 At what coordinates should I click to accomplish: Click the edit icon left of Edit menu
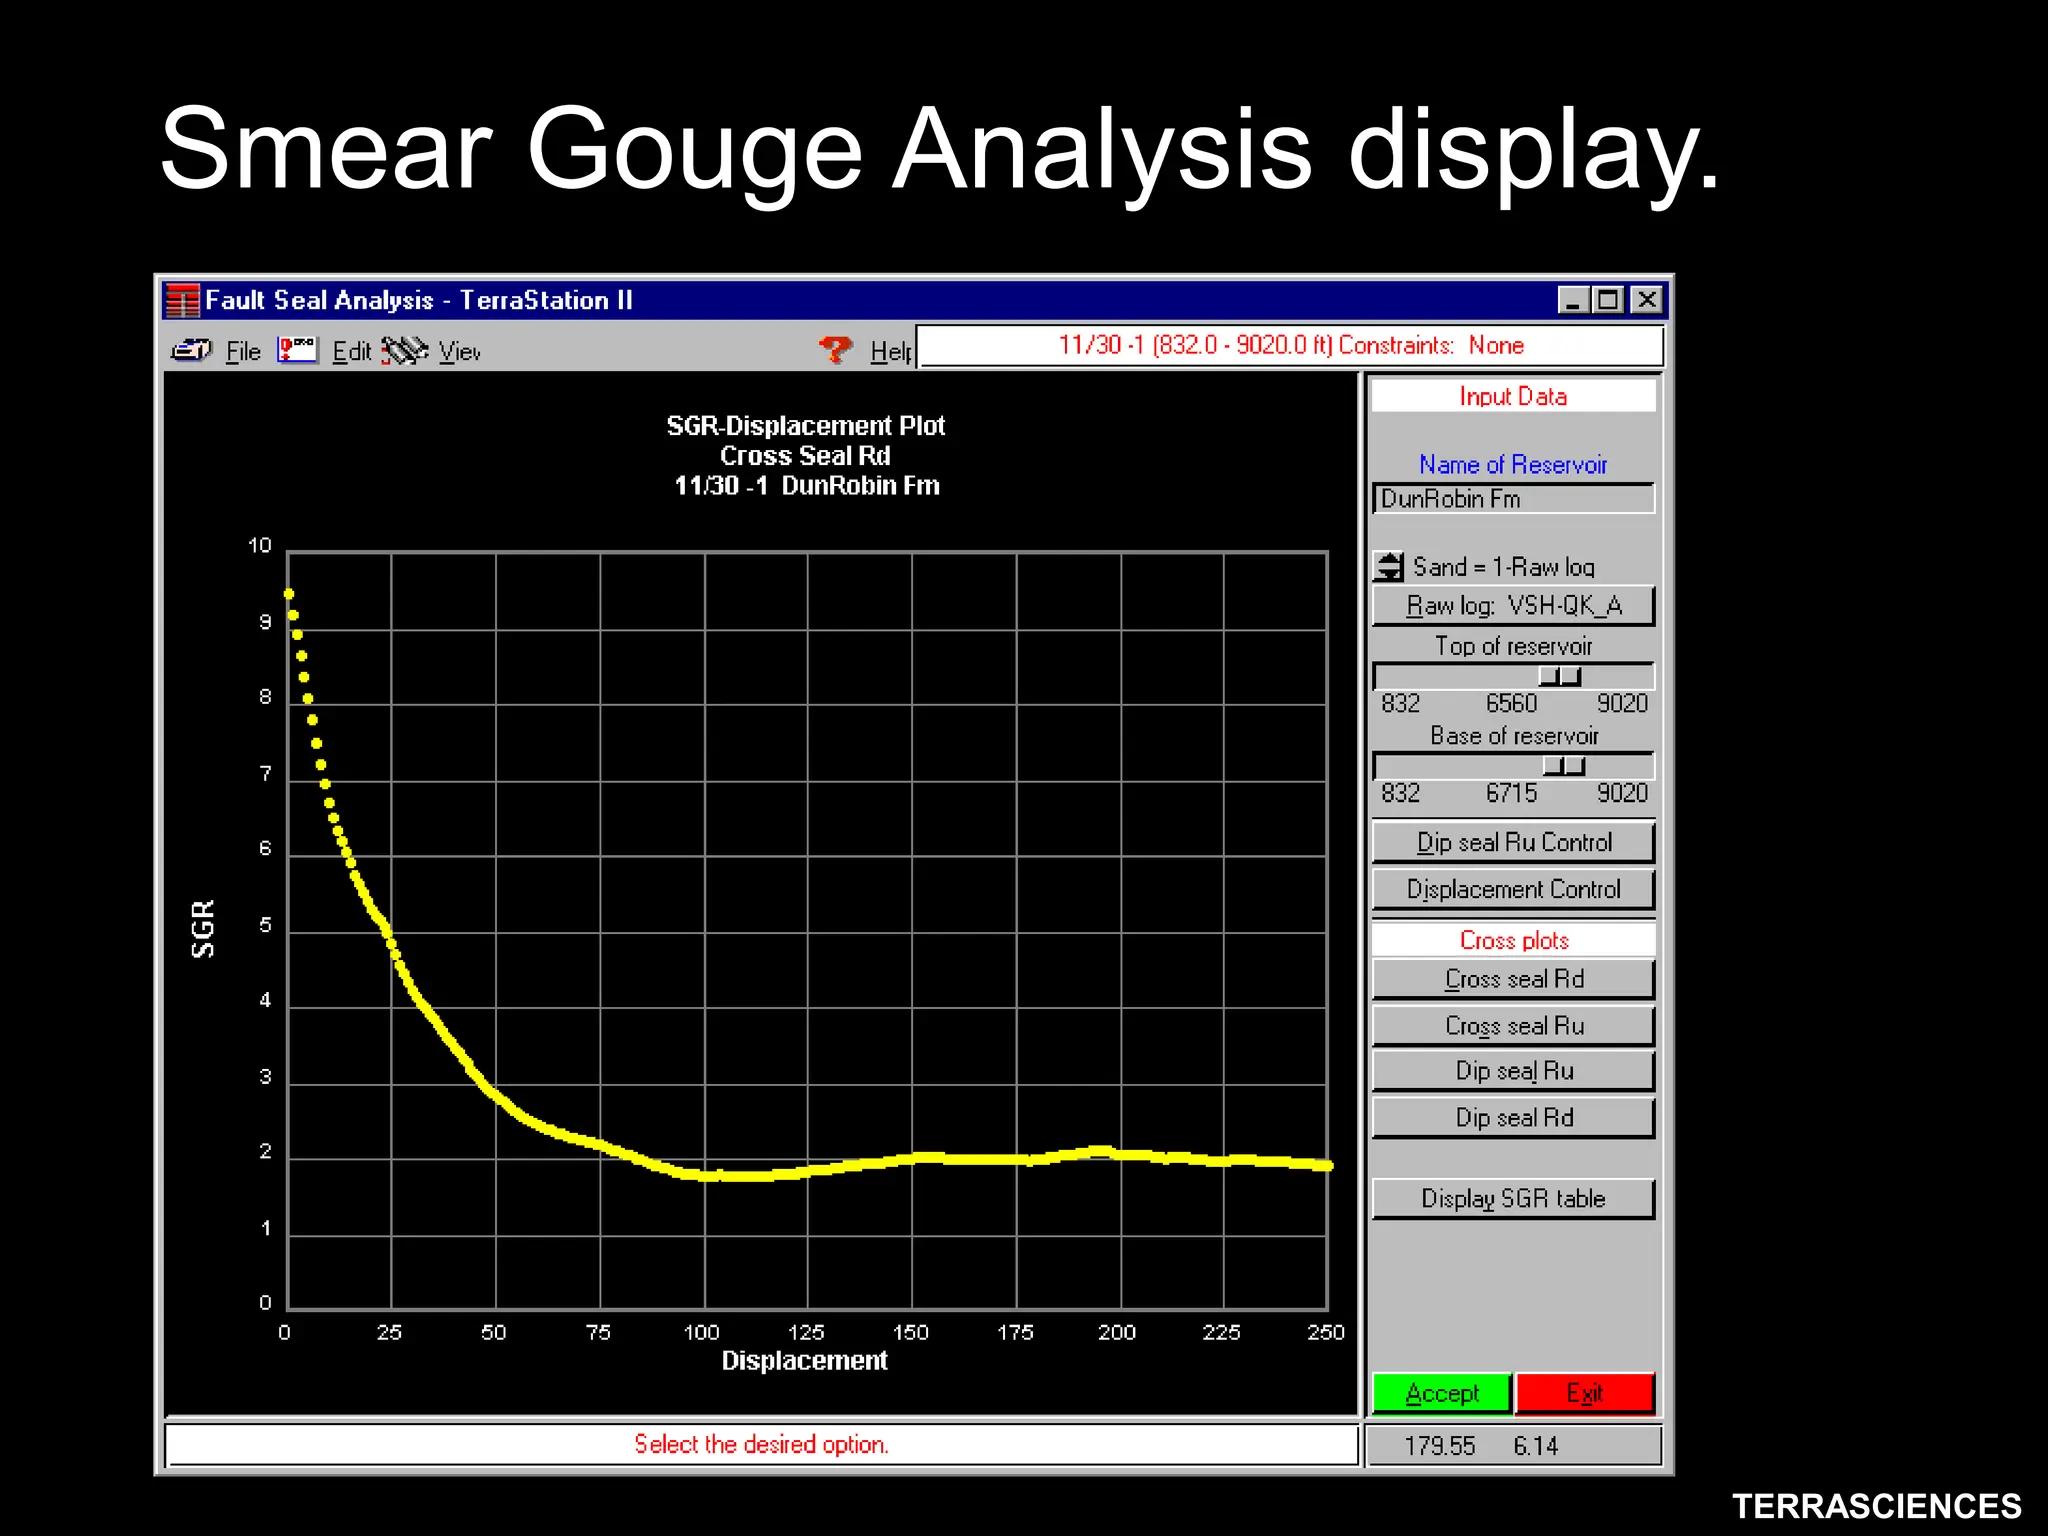pyautogui.click(x=297, y=350)
